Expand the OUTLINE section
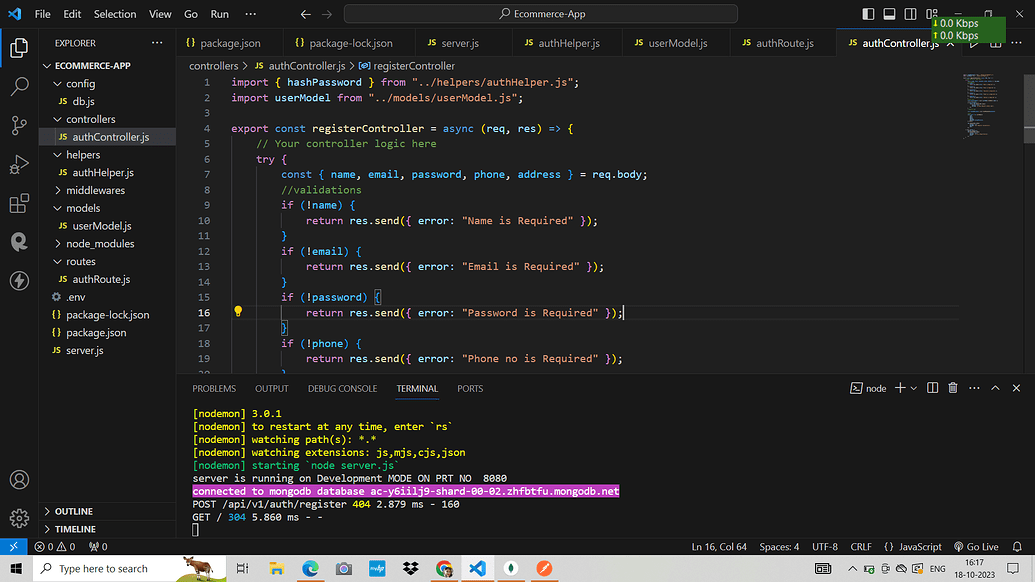Screen dimensions: 1035x582 click(73, 511)
